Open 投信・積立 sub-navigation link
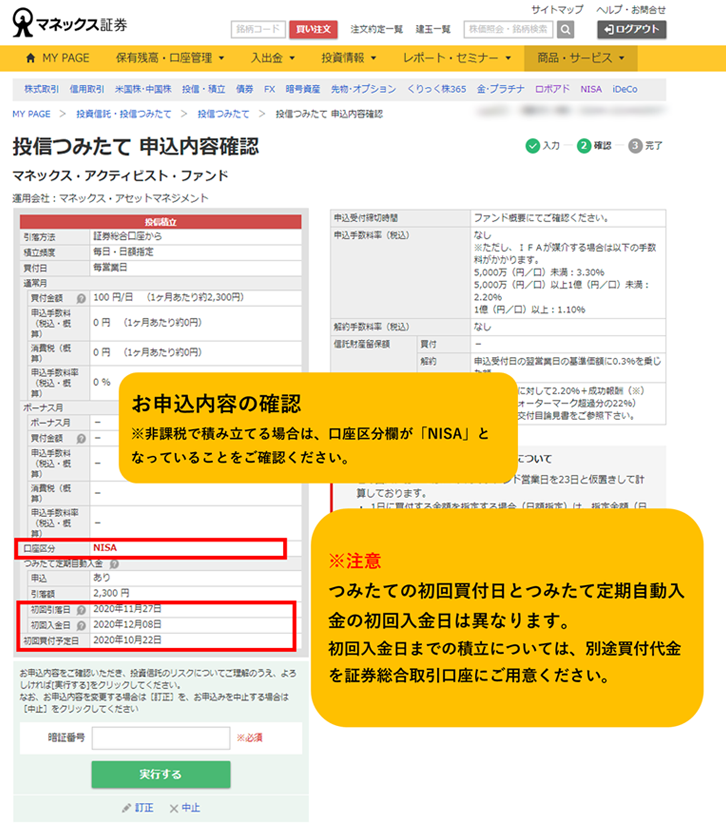This screenshot has height=834, width=726. click(203, 89)
